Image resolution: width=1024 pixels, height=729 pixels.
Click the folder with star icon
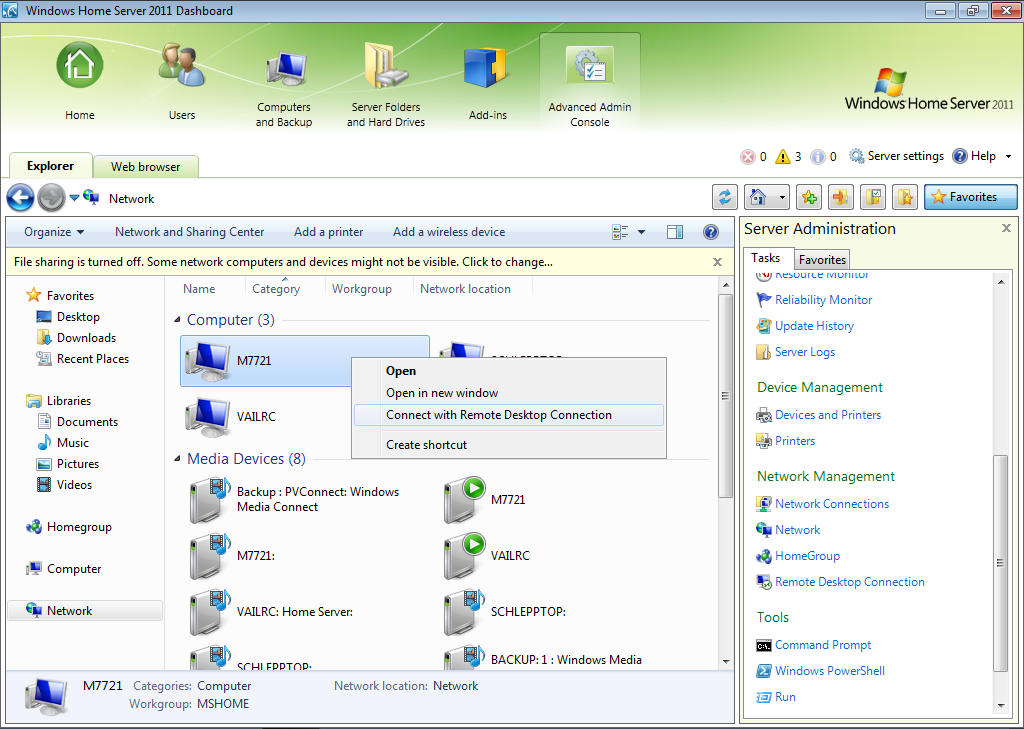pos(905,197)
